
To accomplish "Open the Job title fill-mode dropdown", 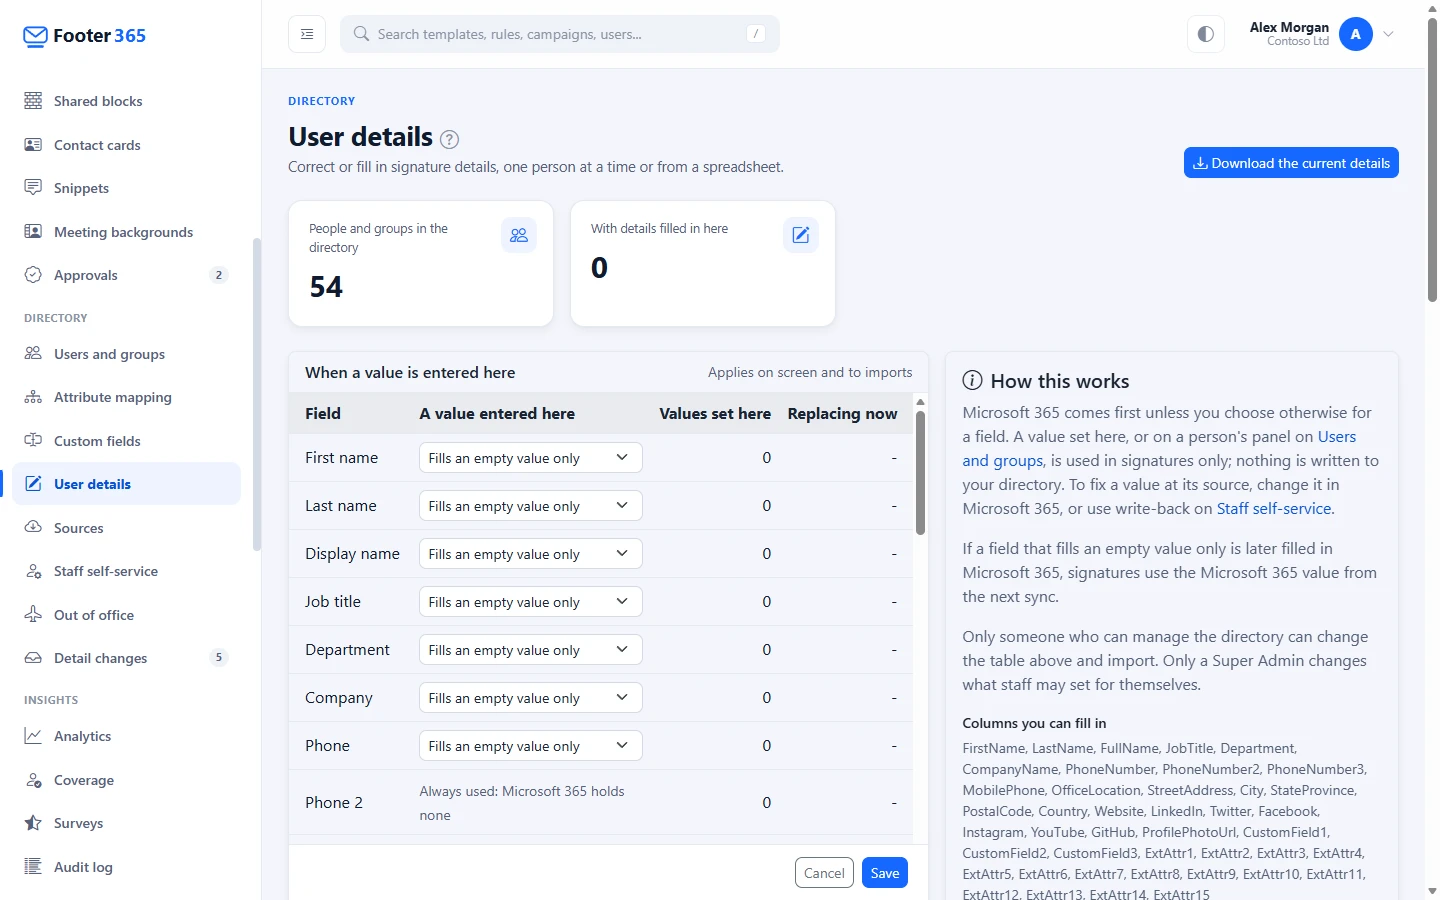I will [530, 602].
